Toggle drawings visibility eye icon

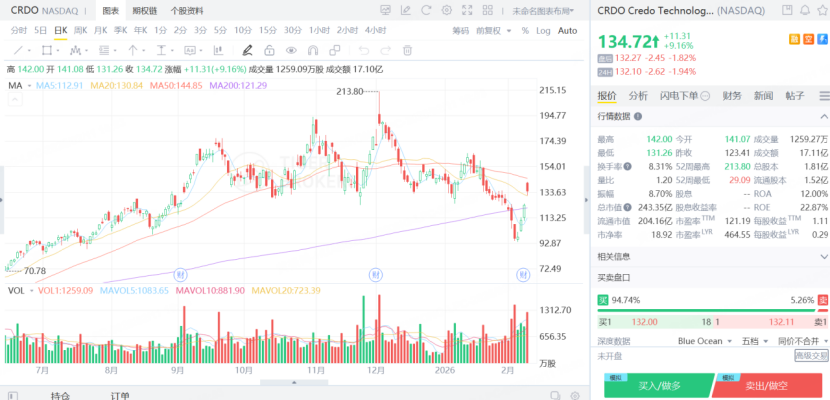pyautogui.click(x=291, y=51)
